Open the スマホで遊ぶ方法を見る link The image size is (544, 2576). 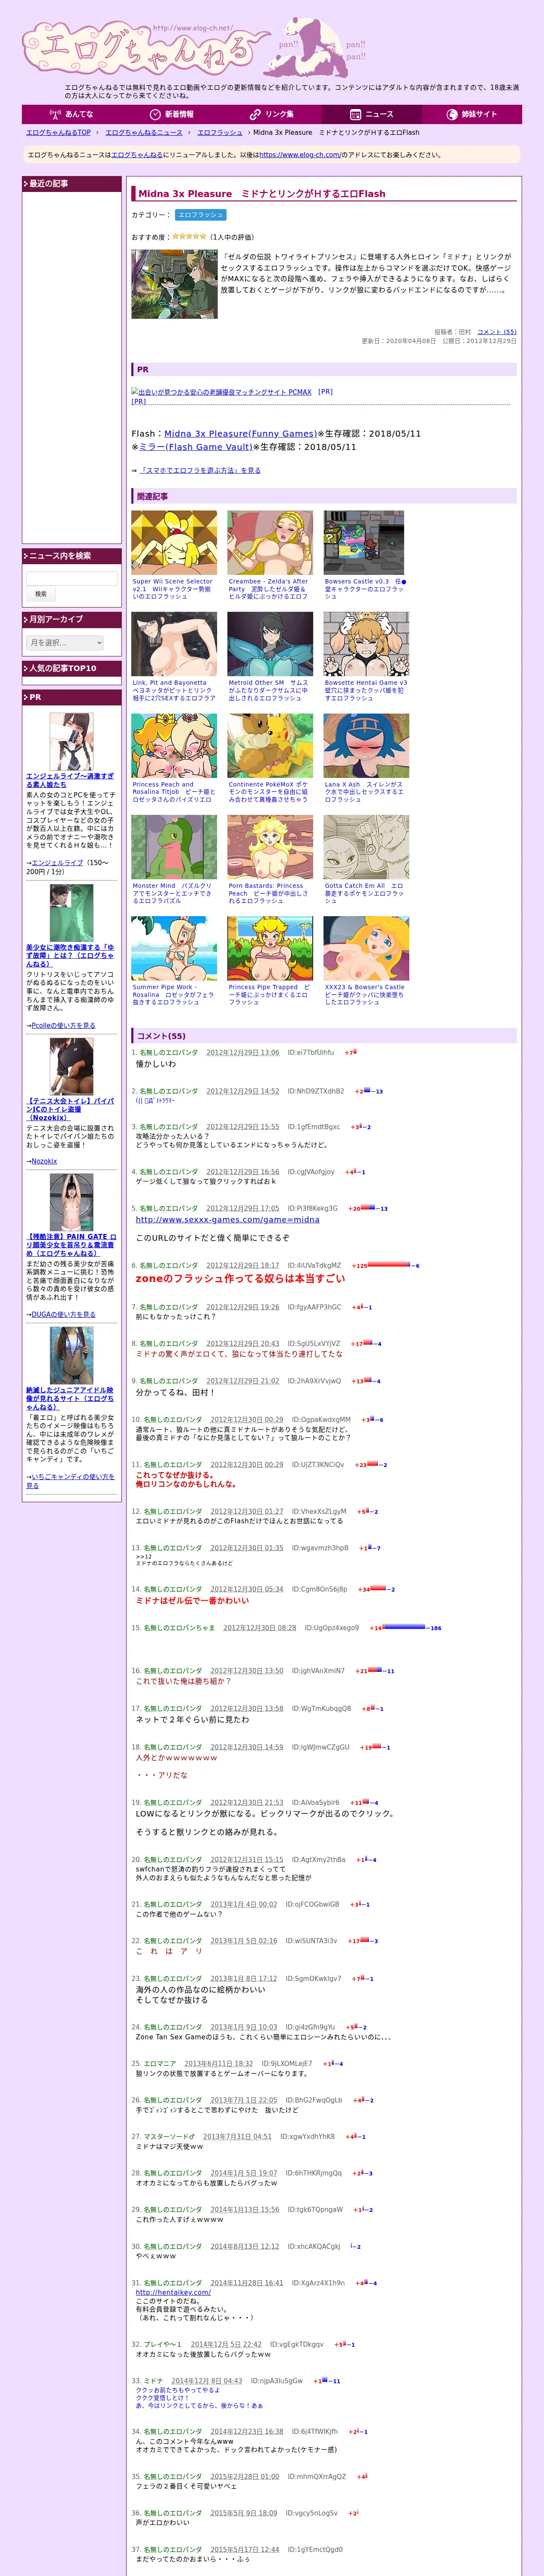click(x=200, y=470)
